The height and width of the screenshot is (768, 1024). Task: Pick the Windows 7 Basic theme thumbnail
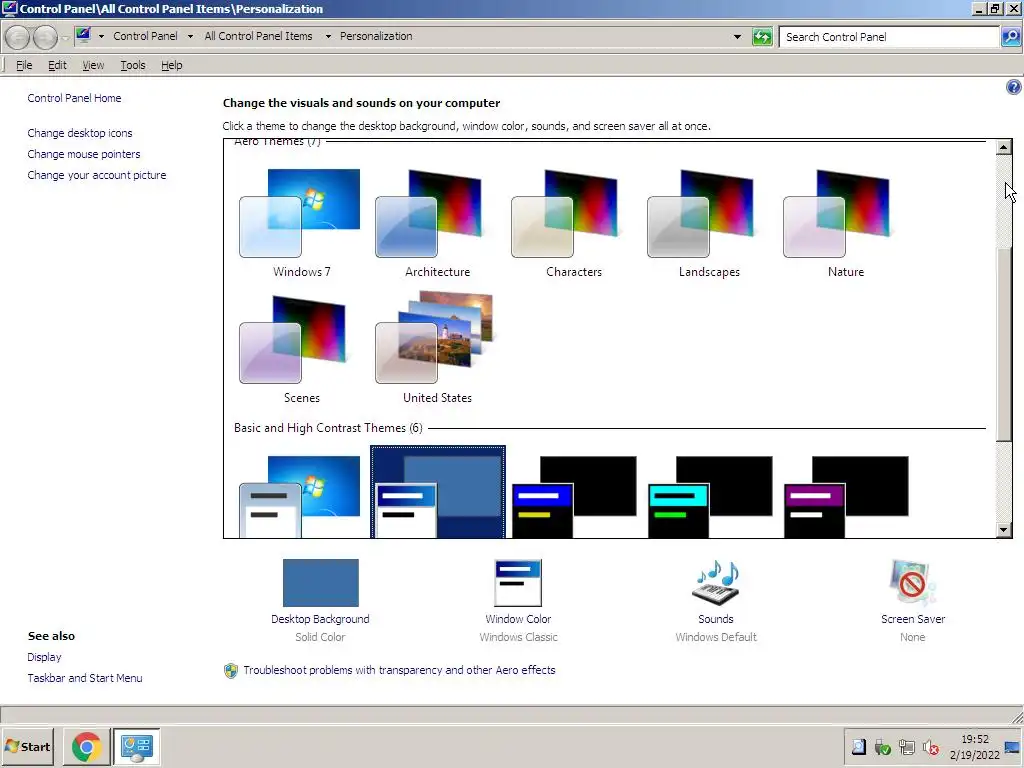pos(300,496)
